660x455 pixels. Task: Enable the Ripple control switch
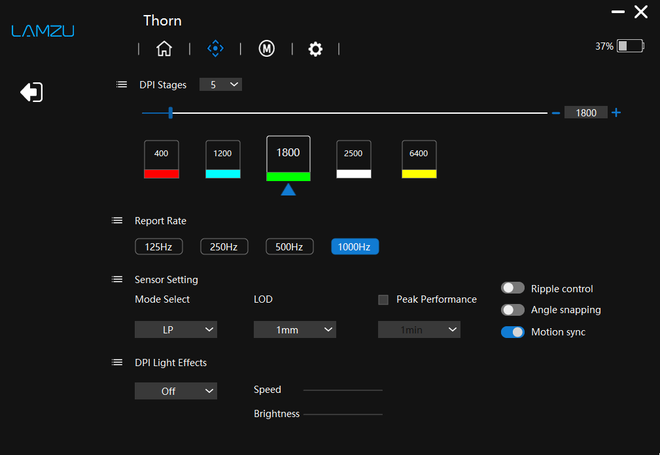pos(513,288)
